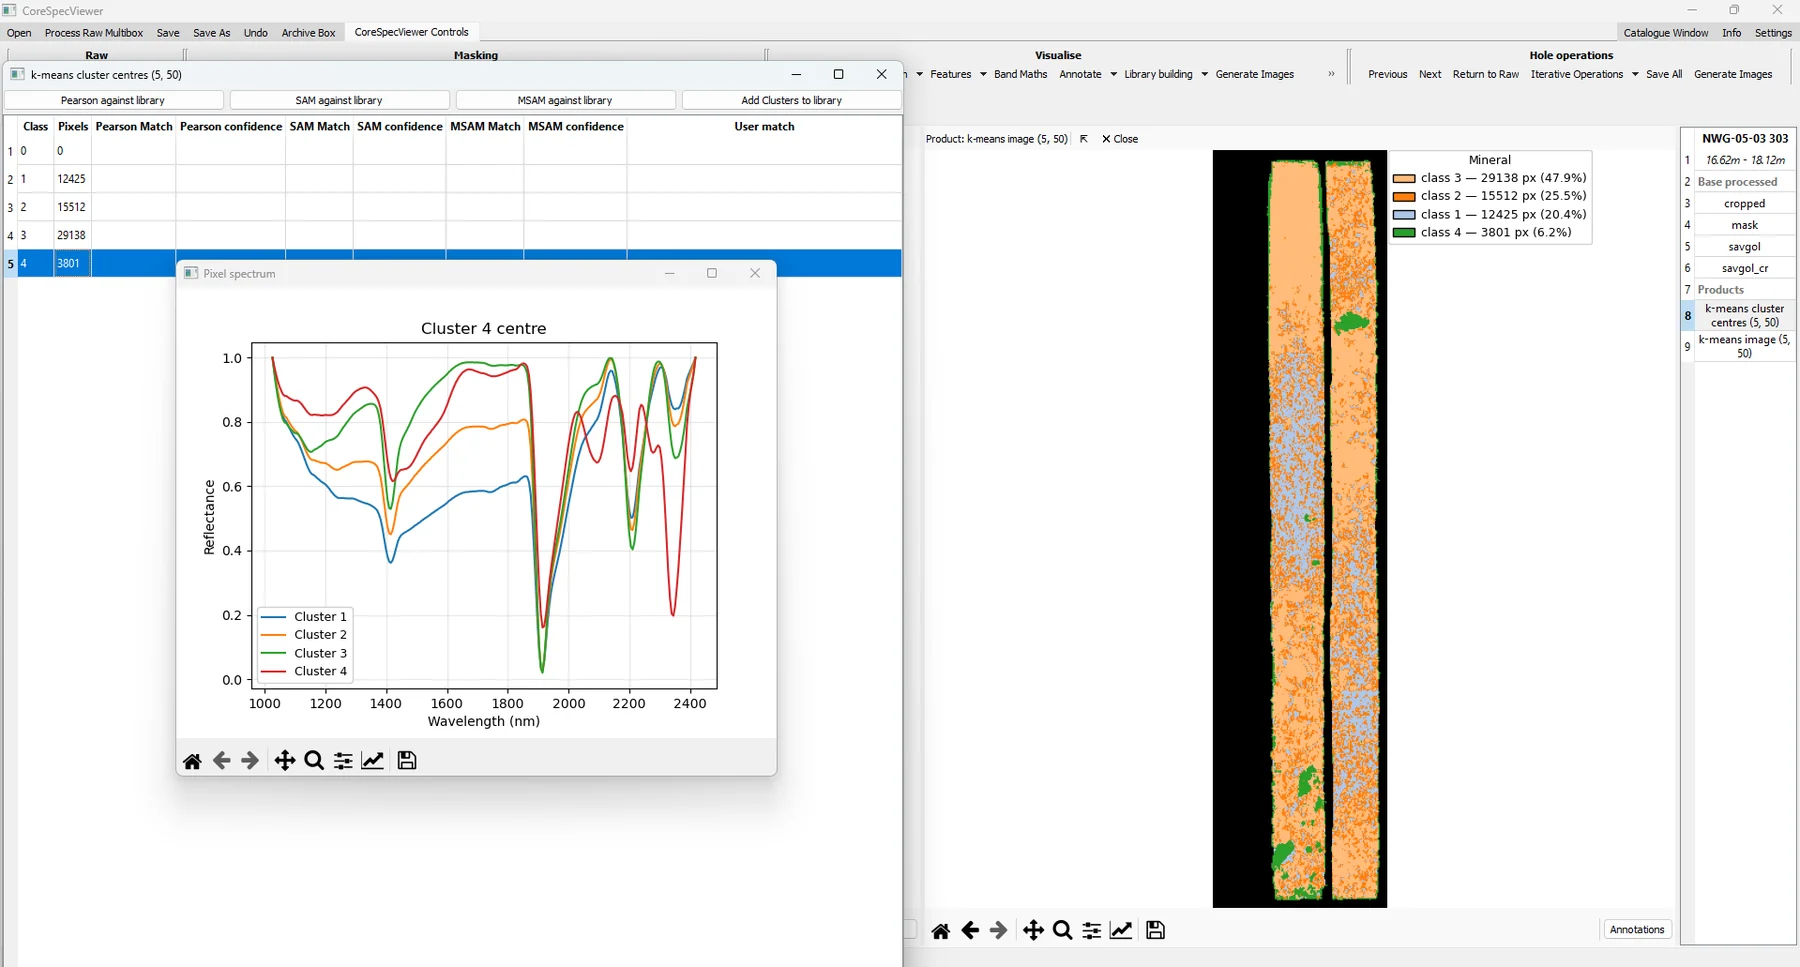This screenshot has width=1800, height=967.
Task: Open Configure subplots in Pixel spectrum toolbar
Action: tap(343, 761)
